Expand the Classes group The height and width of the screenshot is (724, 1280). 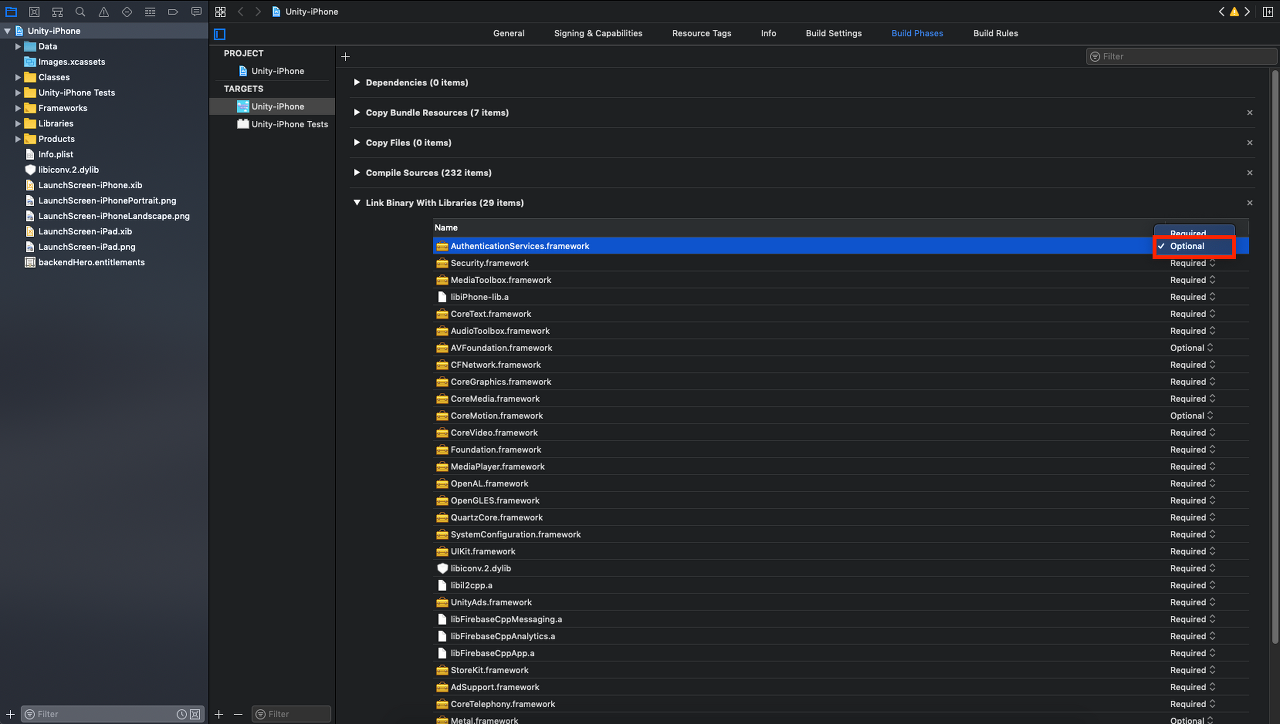click(x=18, y=77)
